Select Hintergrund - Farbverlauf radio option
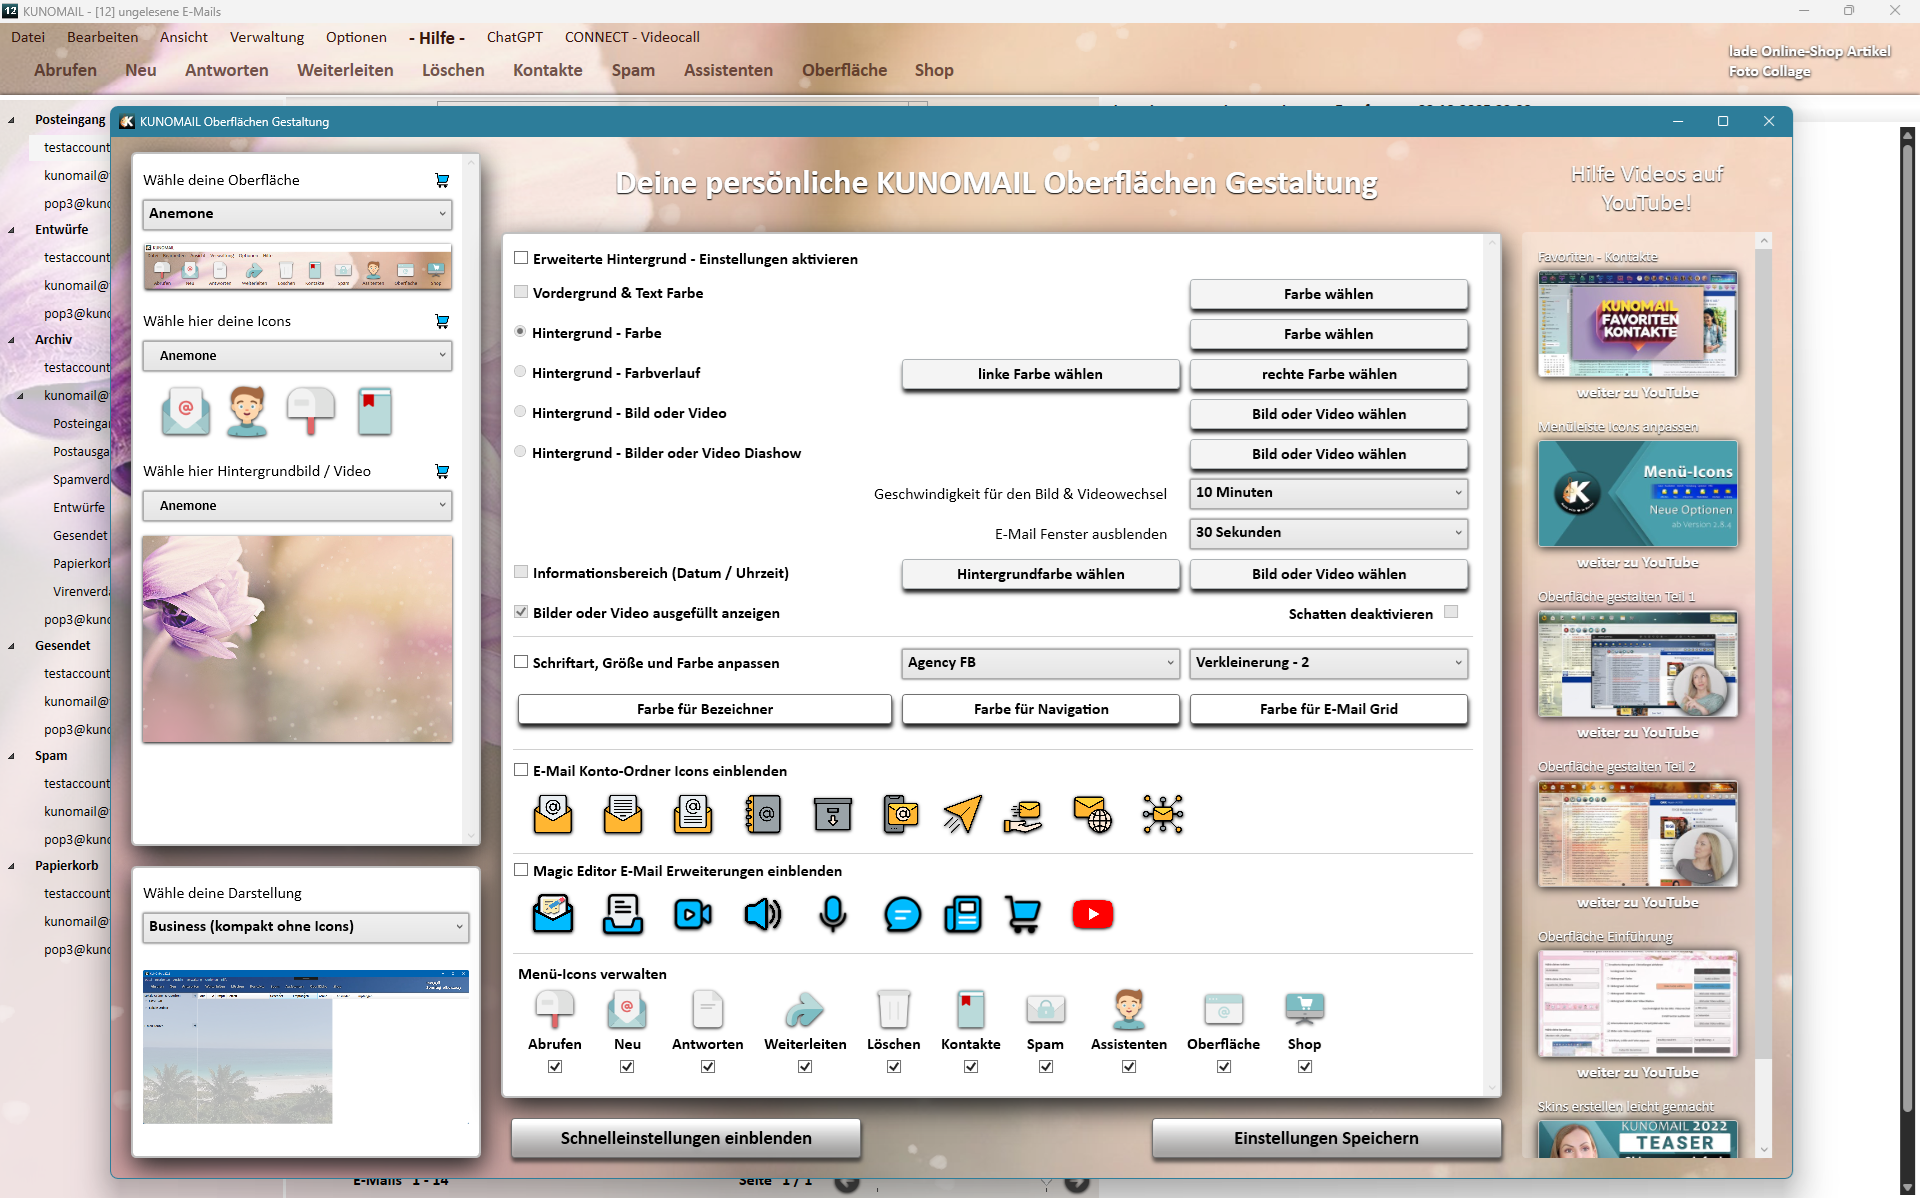The width and height of the screenshot is (1920, 1198). 520,372
